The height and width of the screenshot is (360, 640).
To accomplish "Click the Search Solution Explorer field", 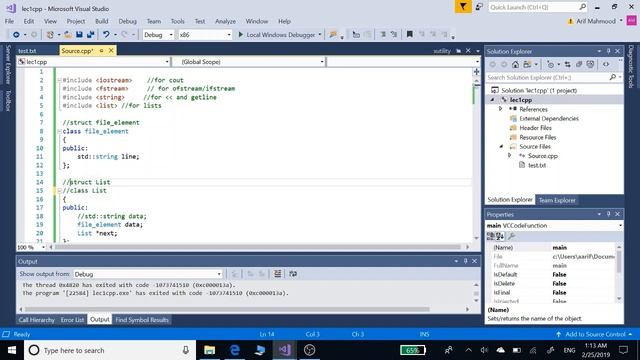I will click(x=554, y=78).
